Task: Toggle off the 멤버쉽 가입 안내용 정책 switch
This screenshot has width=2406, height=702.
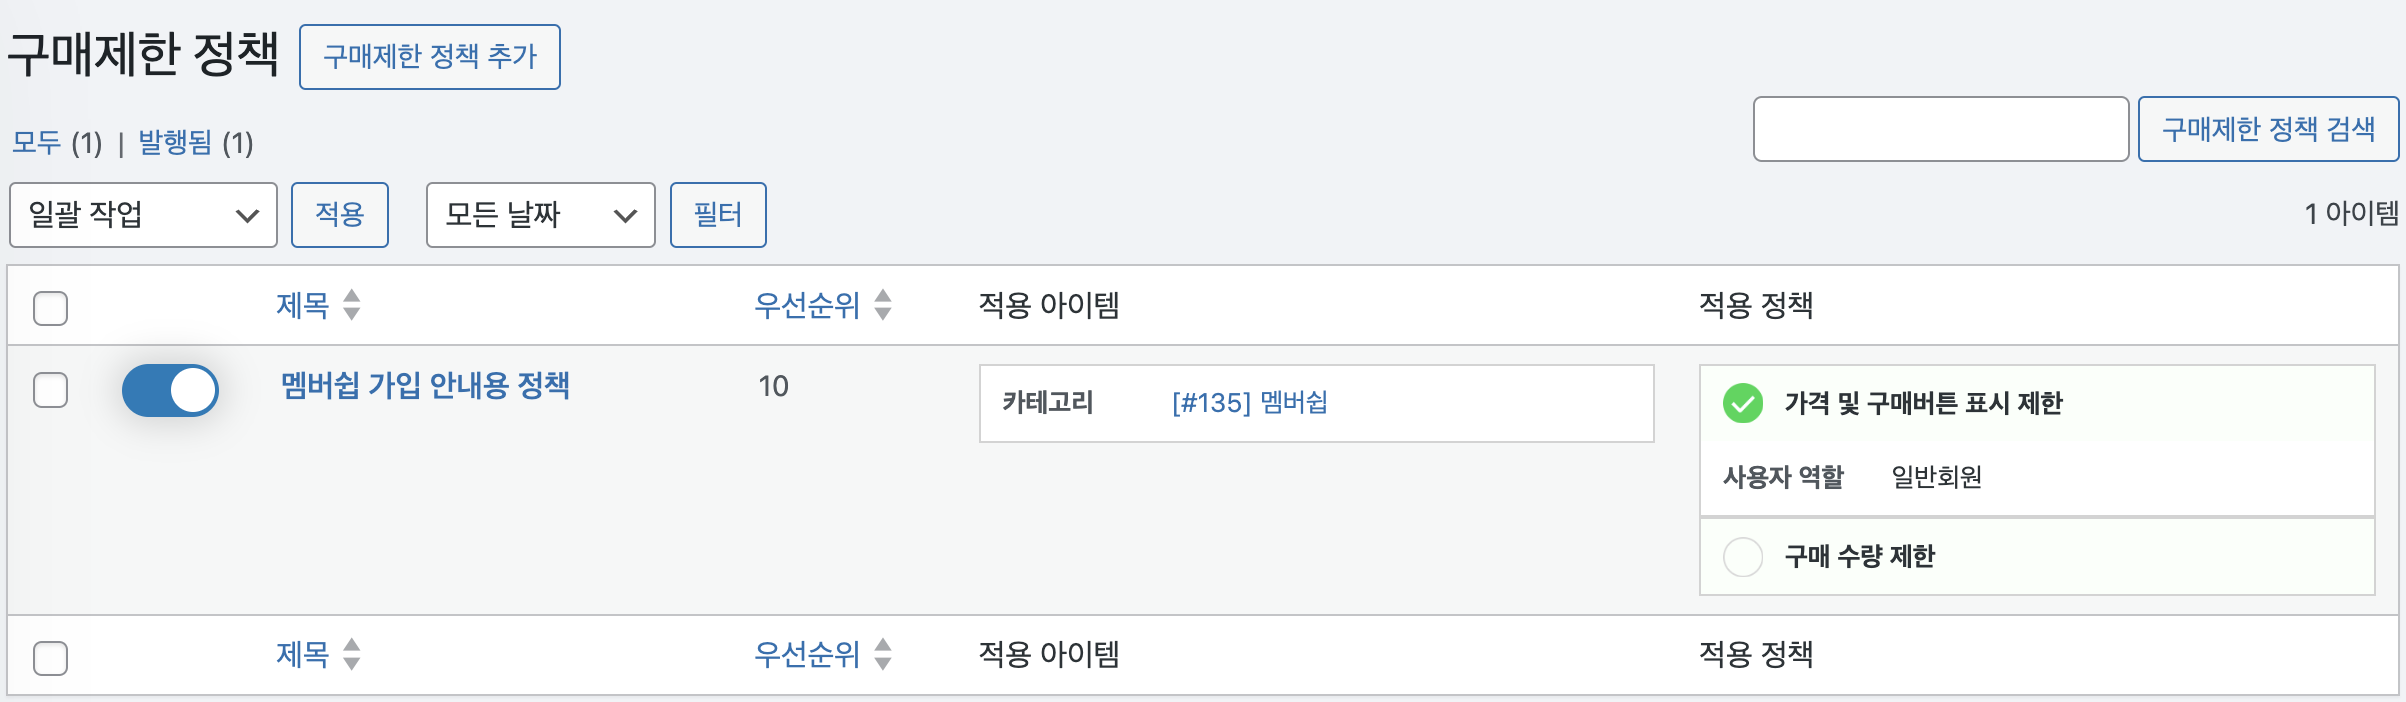Action: click(170, 390)
